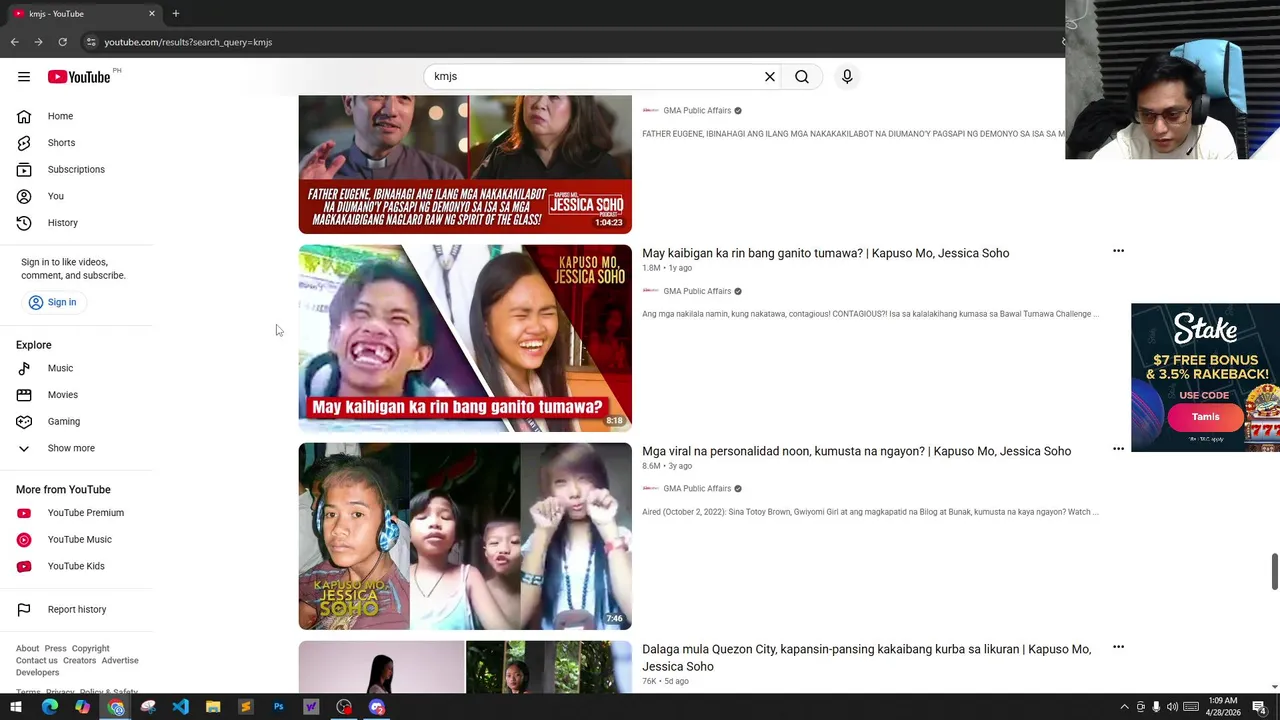
Task: Click the browser address bar URL
Action: [188, 42]
